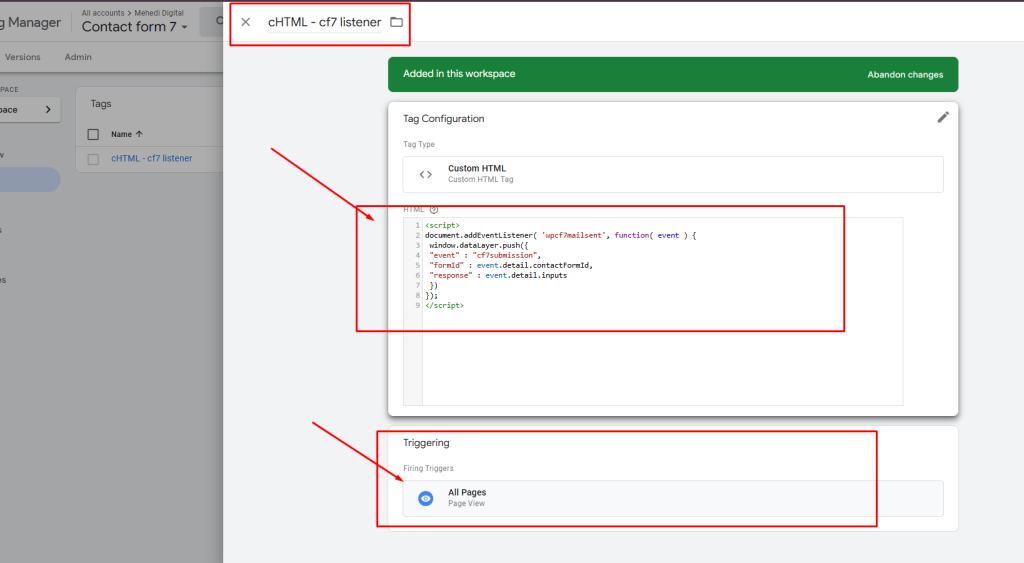Viewport: 1024px width, 563px height.
Task: Click code line with event.detail.inputs
Action: point(498,276)
